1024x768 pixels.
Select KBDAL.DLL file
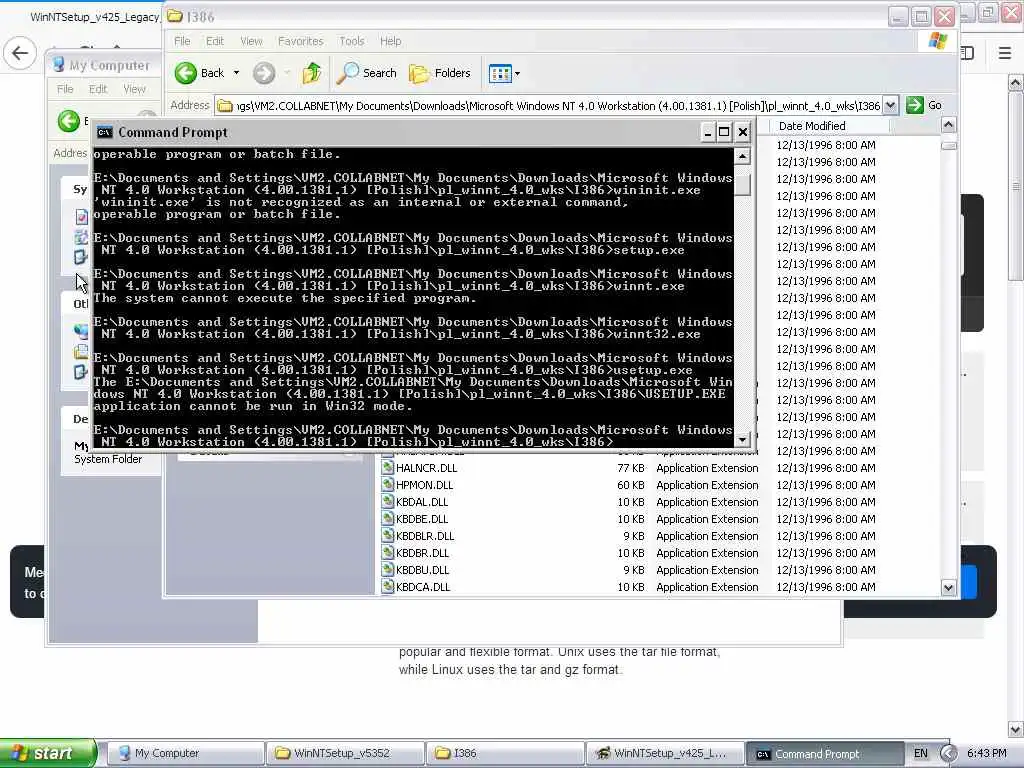(422, 502)
